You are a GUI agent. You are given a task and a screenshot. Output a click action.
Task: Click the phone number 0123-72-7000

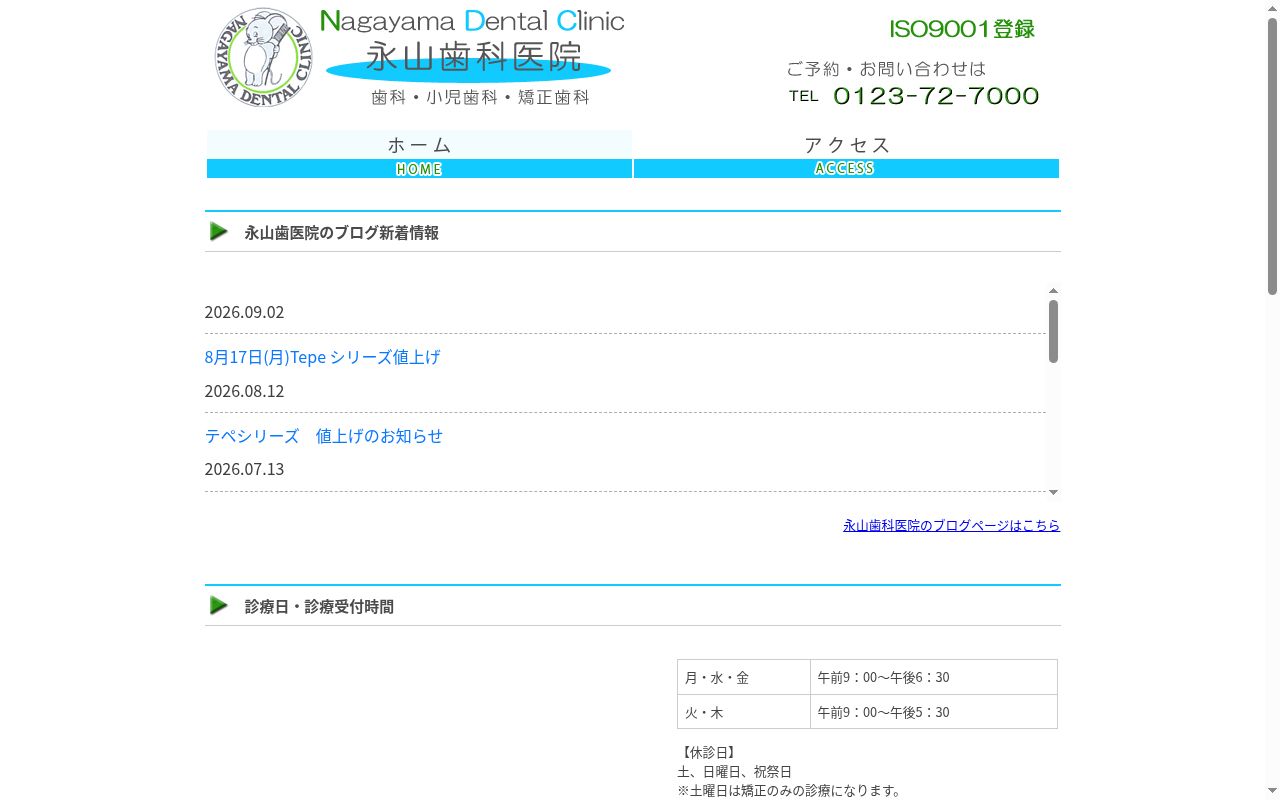point(936,96)
